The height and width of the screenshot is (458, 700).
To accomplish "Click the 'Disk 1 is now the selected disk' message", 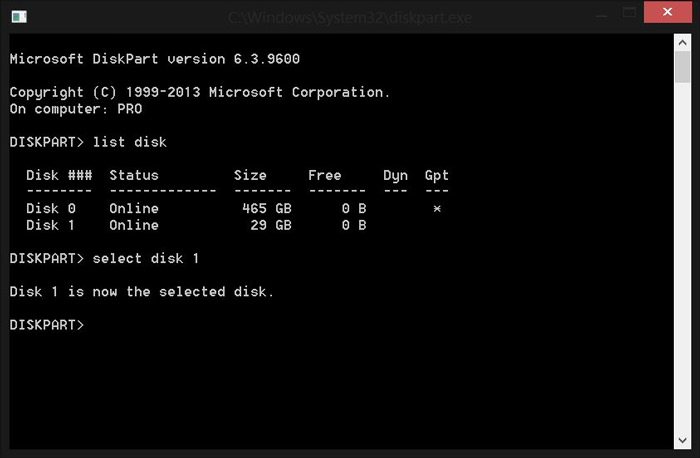I will [141, 292].
